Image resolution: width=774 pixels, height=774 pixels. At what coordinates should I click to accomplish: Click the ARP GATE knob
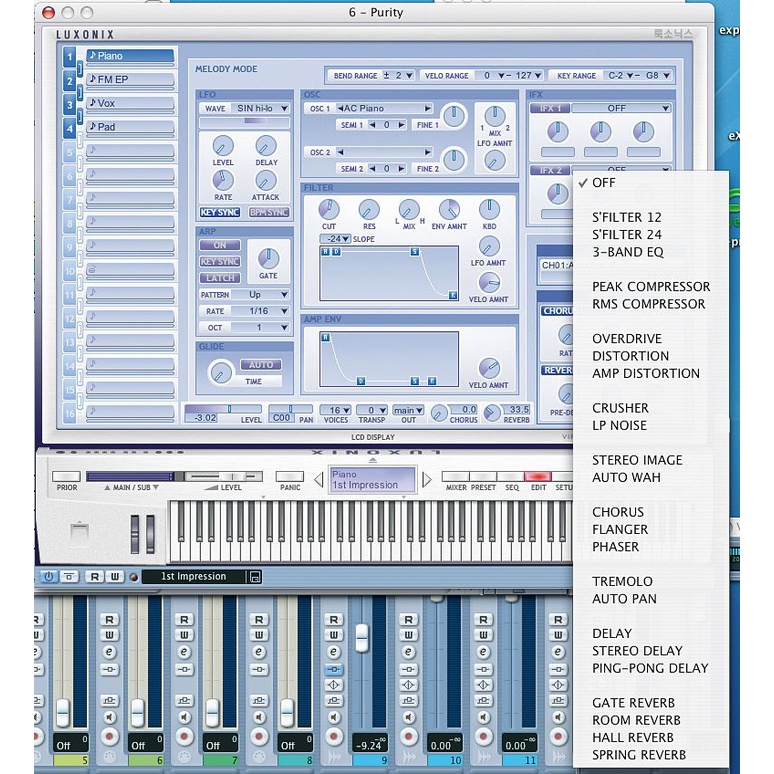coord(268,258)
